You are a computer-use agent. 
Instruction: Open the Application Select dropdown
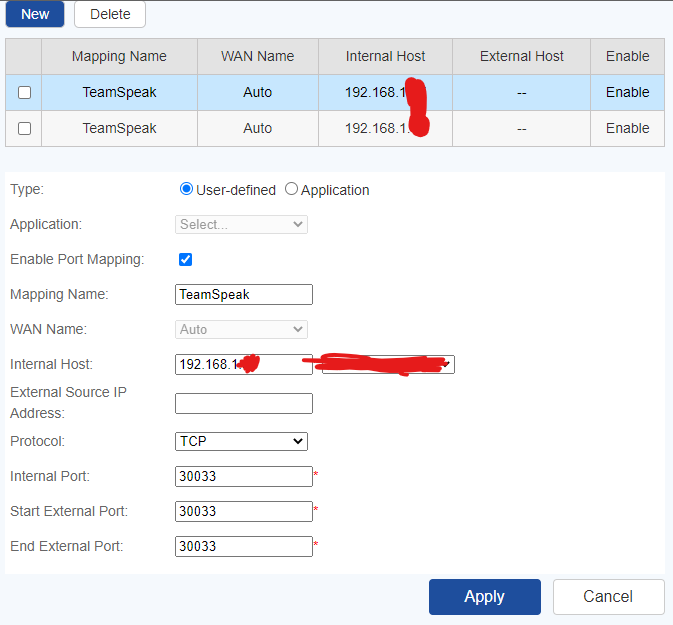pos(241,225)
